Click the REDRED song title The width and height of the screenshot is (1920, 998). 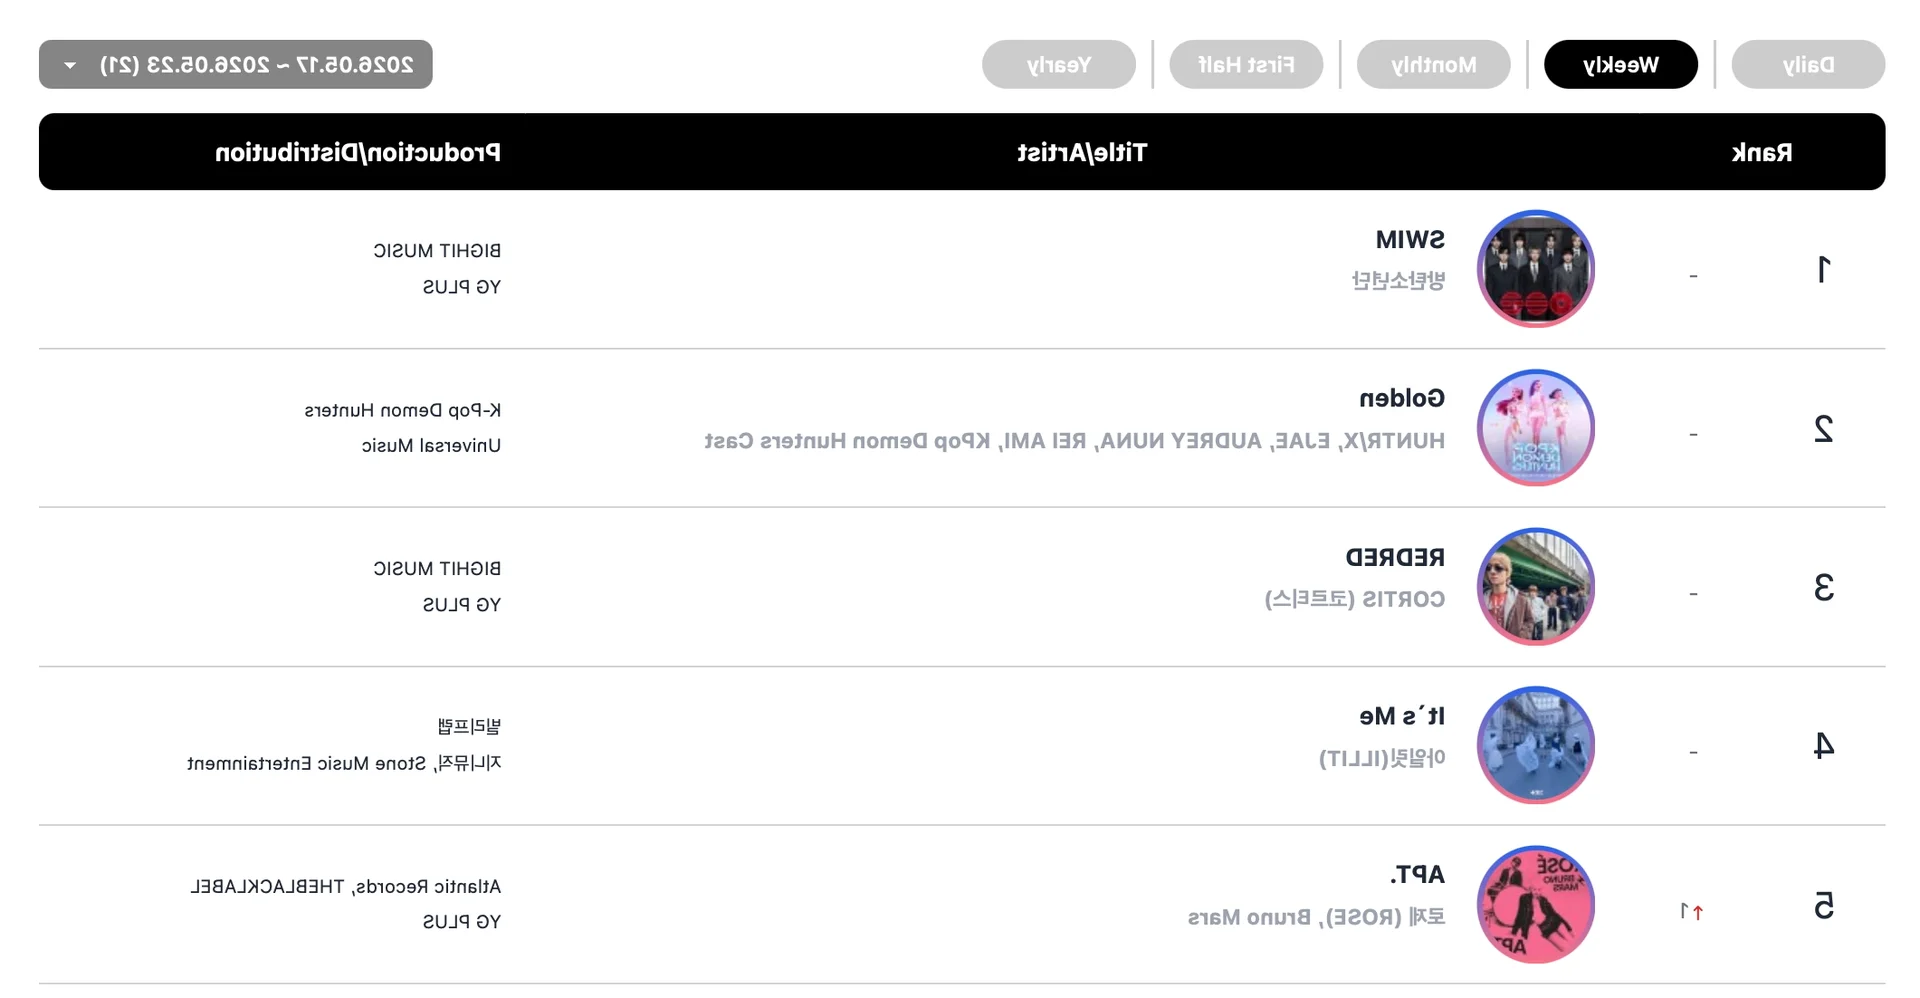[1395, 557]
